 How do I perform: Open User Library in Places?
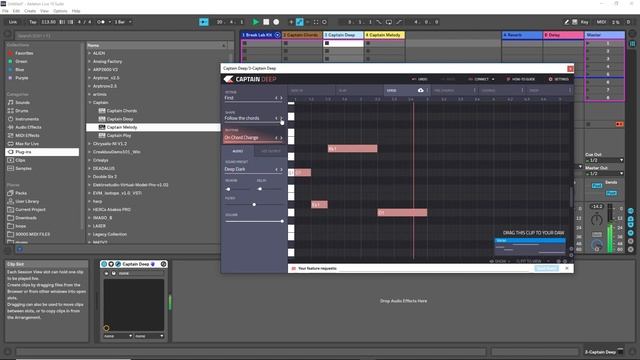pyautogui.click(x=27, y=201)
